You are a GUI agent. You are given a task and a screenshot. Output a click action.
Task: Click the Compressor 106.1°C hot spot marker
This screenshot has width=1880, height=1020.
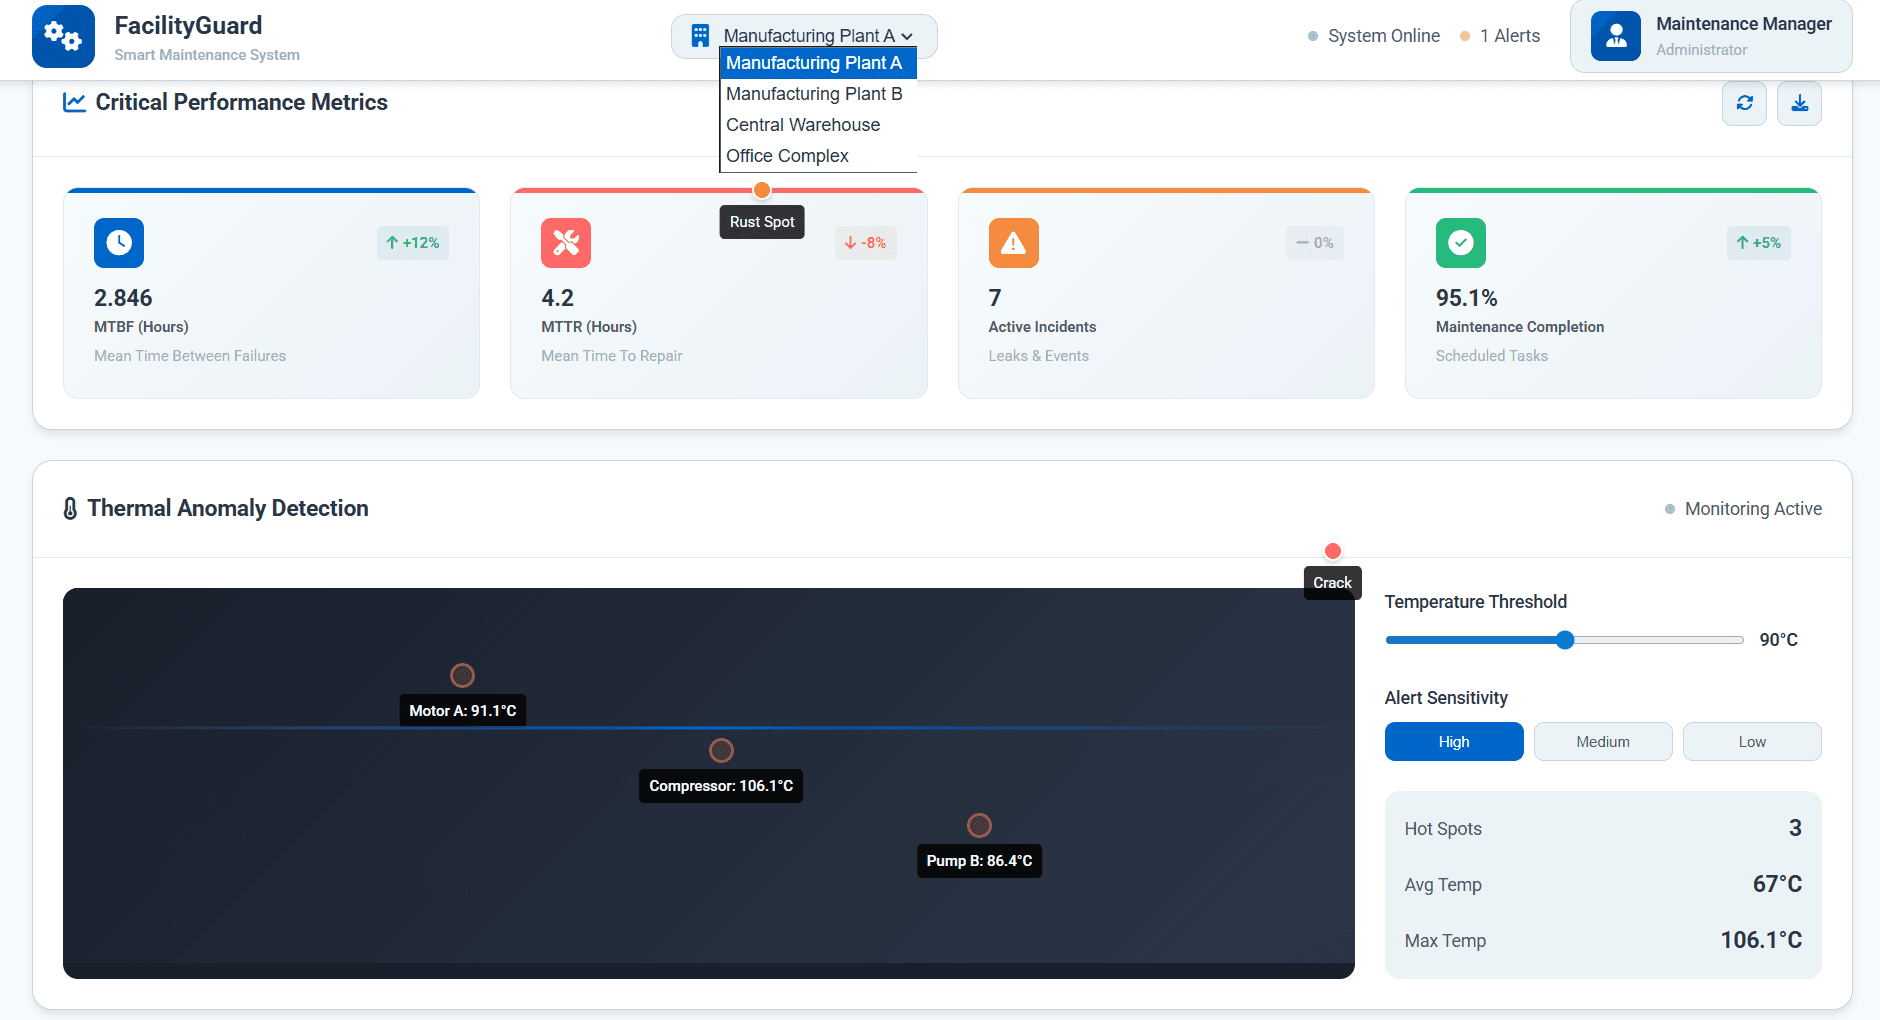click(x=721, y=750)
